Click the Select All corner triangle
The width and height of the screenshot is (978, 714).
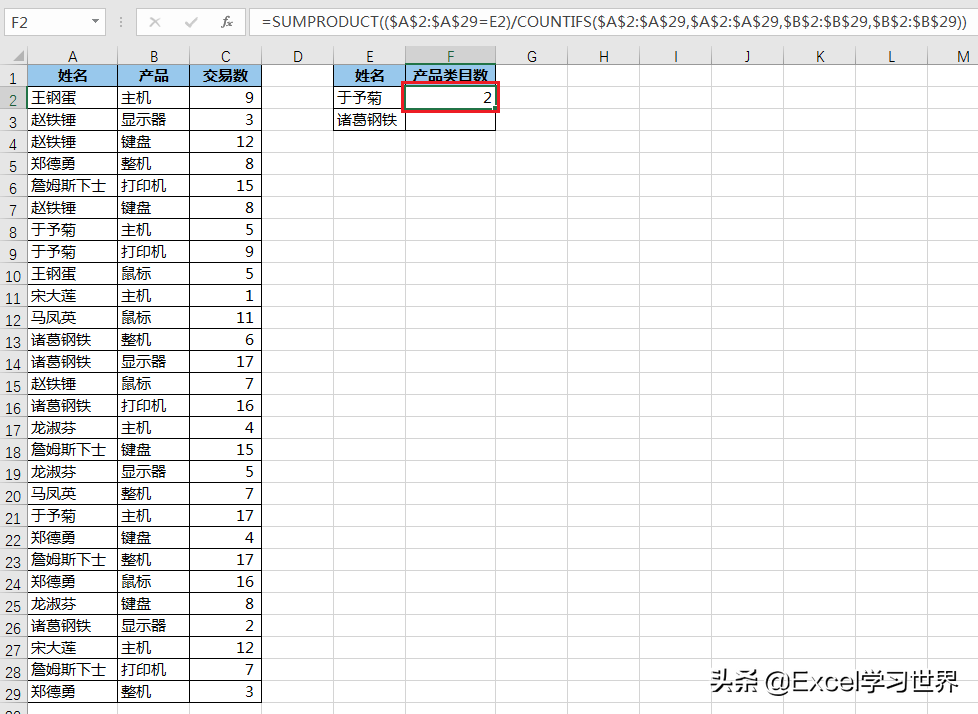pos(19,55)
